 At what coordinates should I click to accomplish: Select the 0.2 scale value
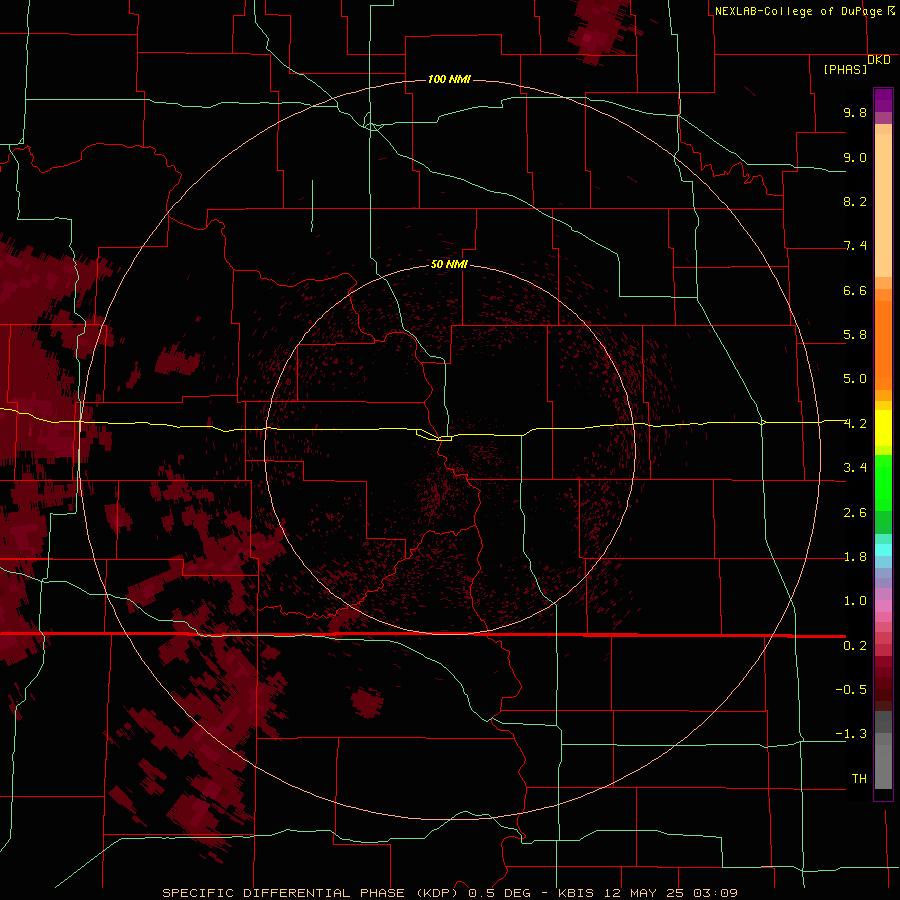point(855,646)
